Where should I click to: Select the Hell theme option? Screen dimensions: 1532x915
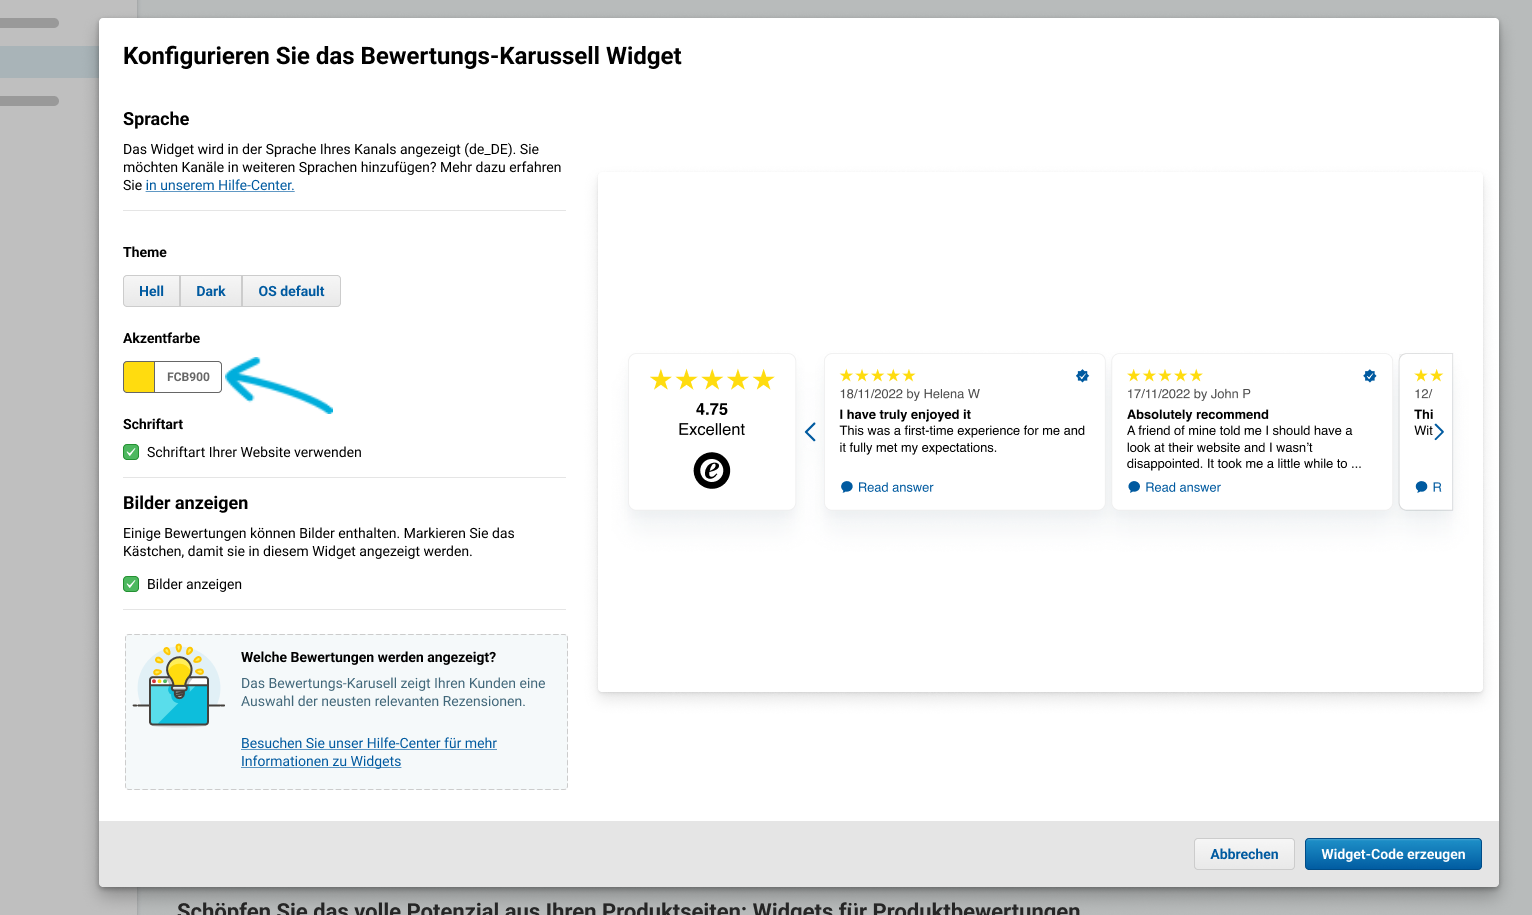pyautogui.click(x=151, y=291)
